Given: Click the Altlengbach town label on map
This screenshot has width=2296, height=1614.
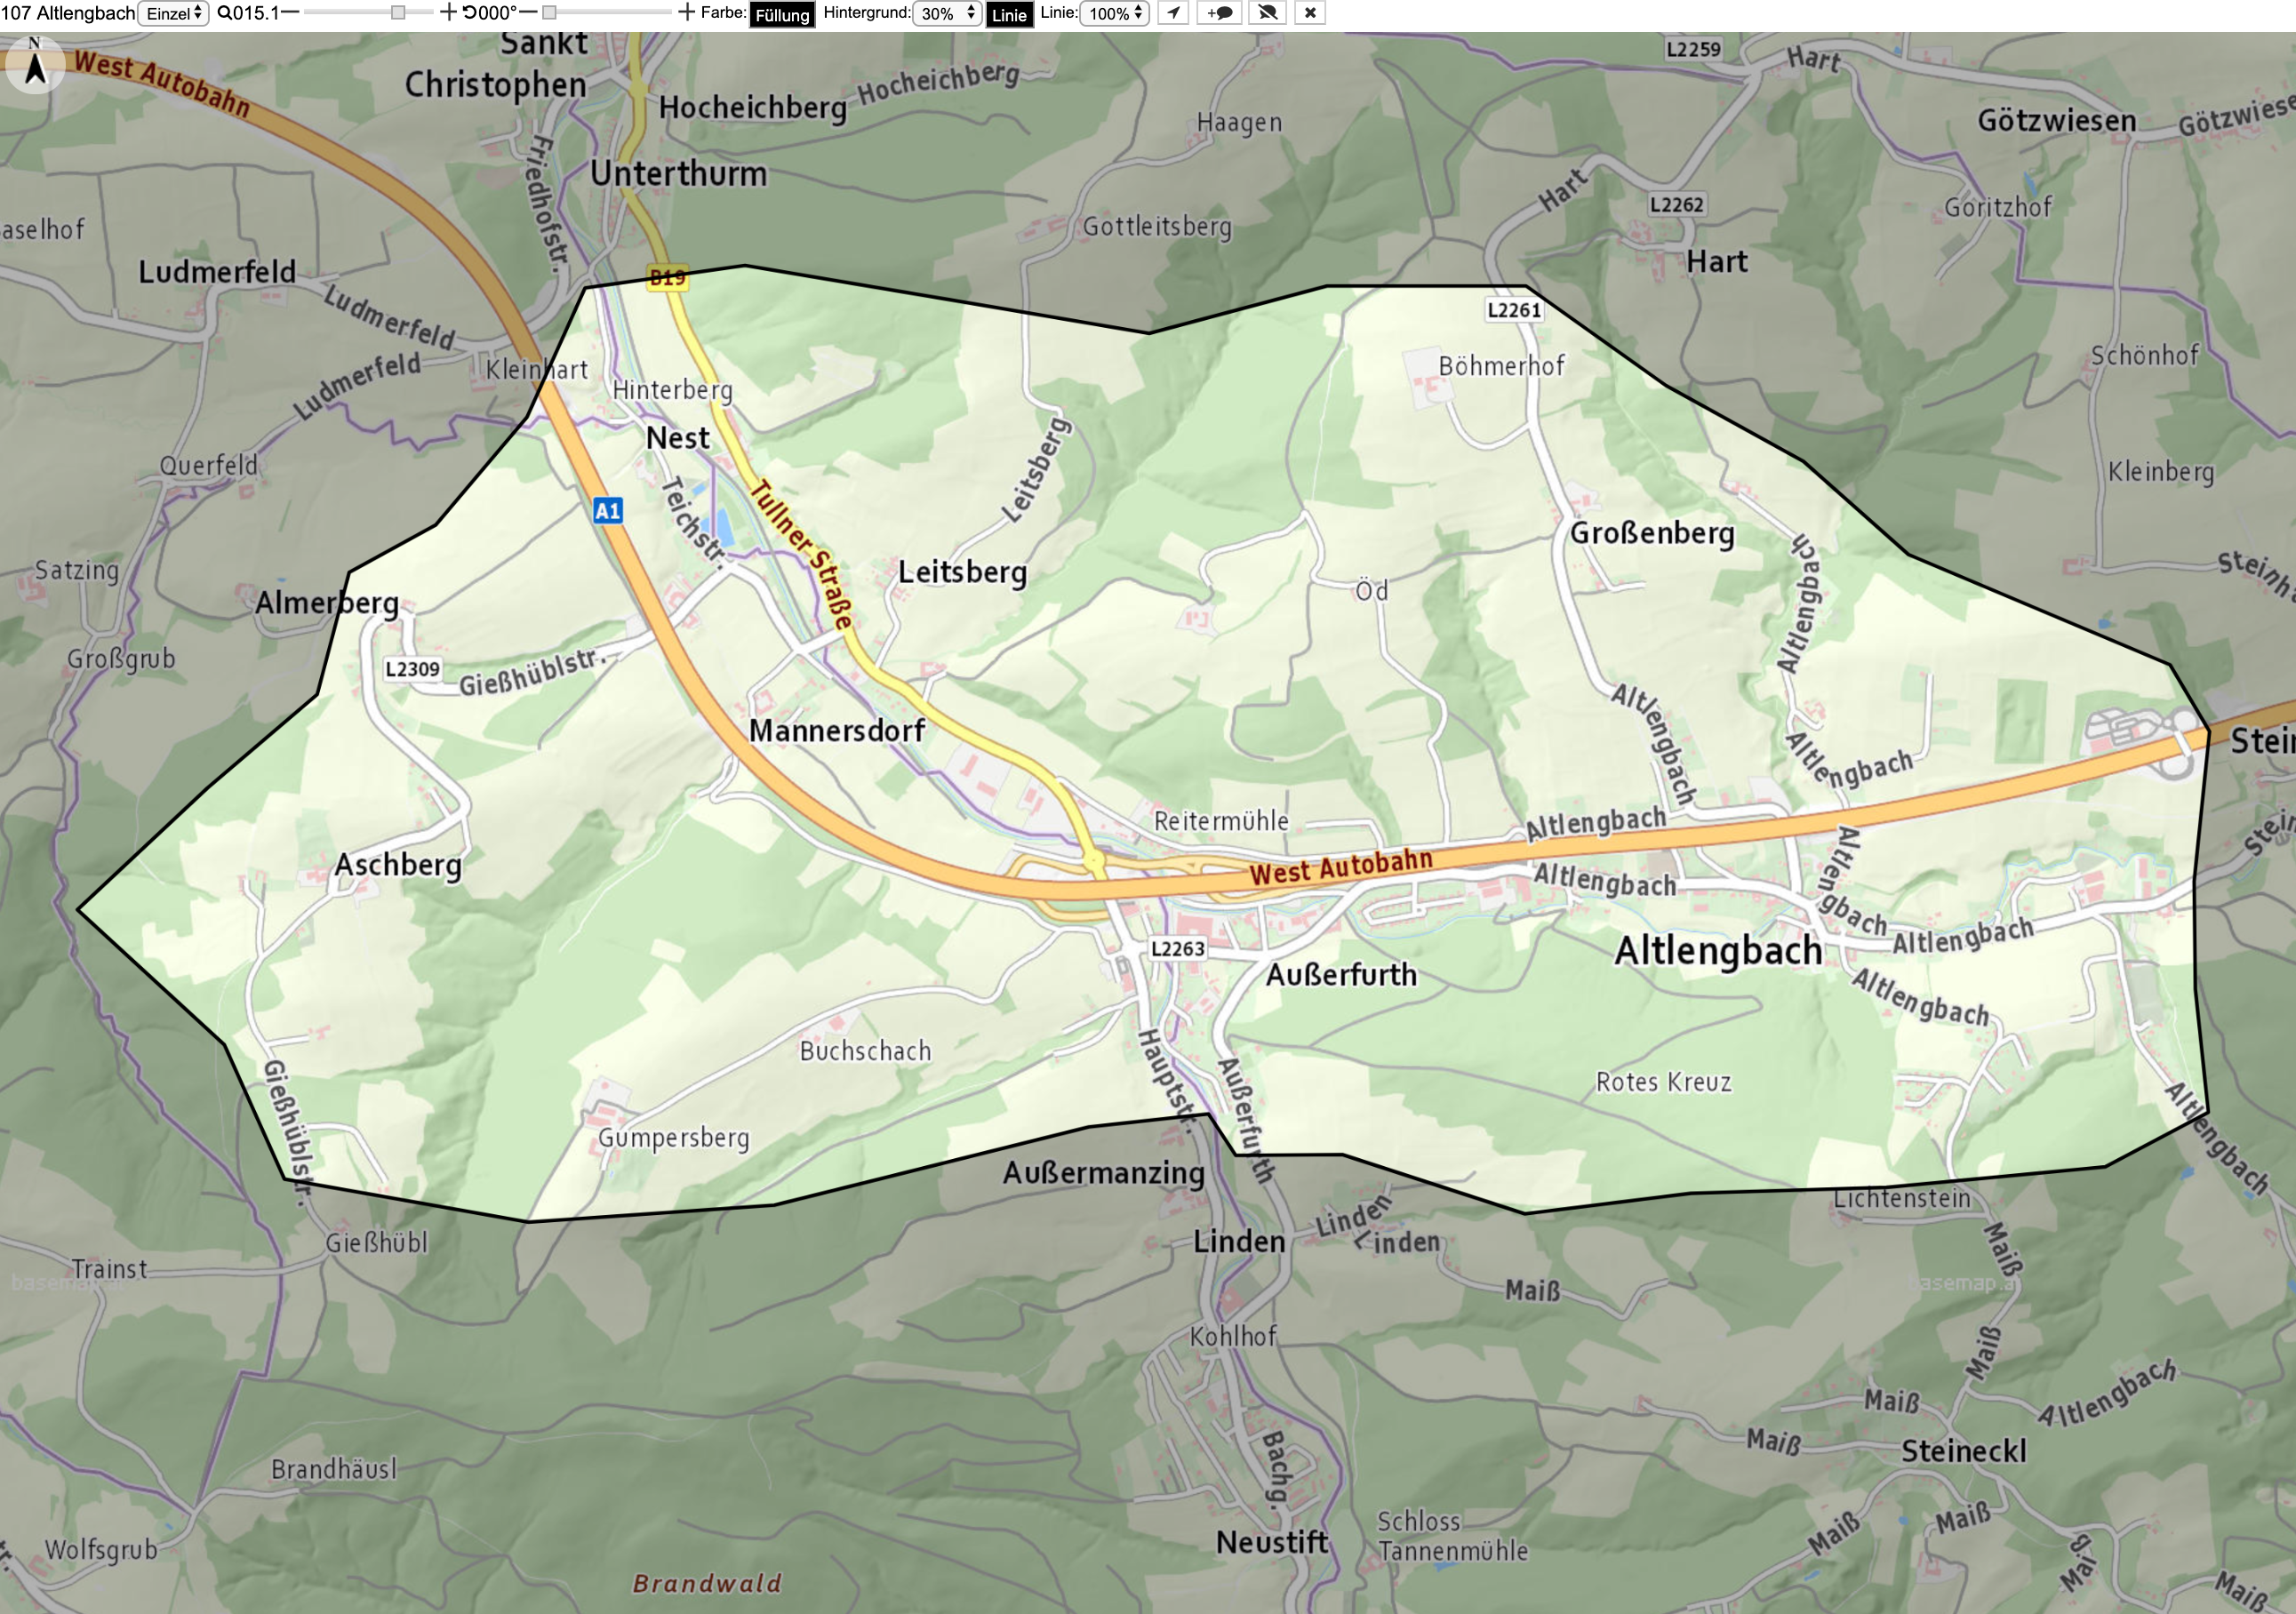Looking at the screenshot, I should coord(1718,951).
